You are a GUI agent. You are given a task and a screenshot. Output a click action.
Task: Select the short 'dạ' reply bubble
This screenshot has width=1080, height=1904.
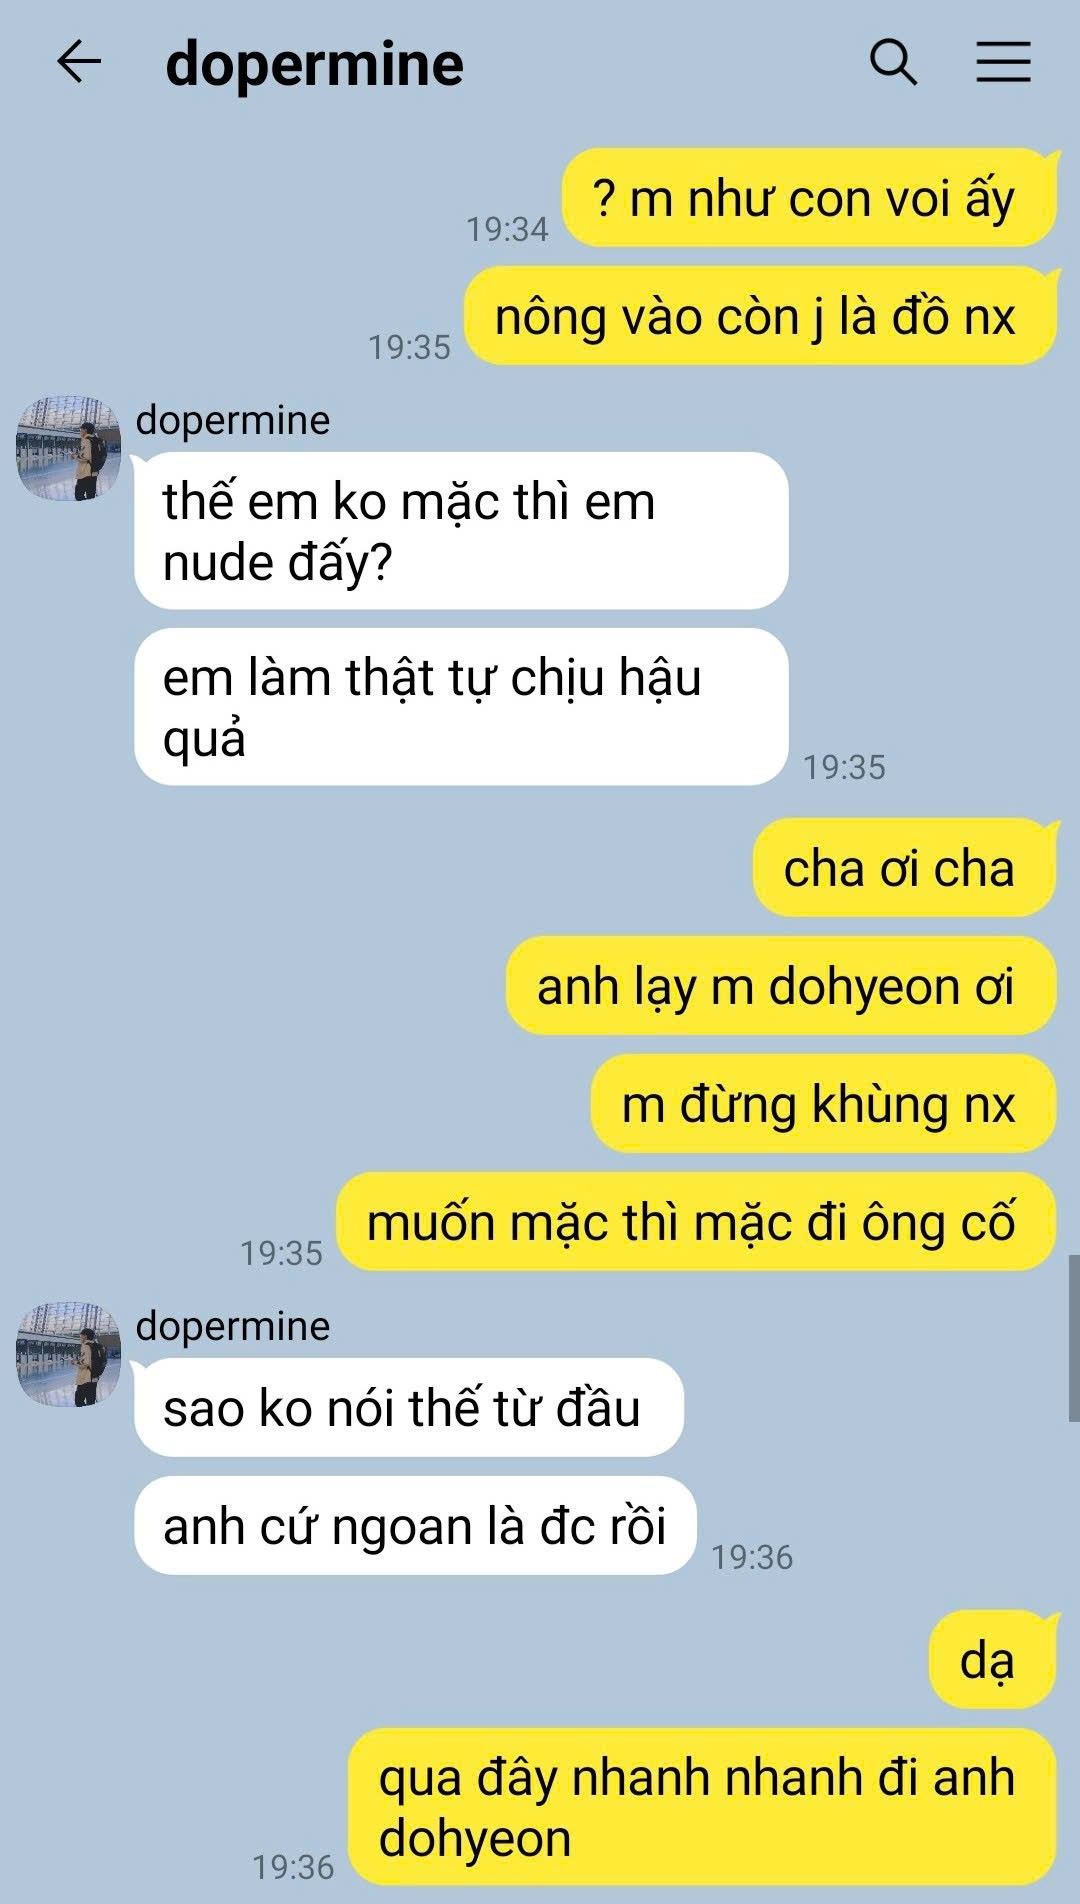992,1660
